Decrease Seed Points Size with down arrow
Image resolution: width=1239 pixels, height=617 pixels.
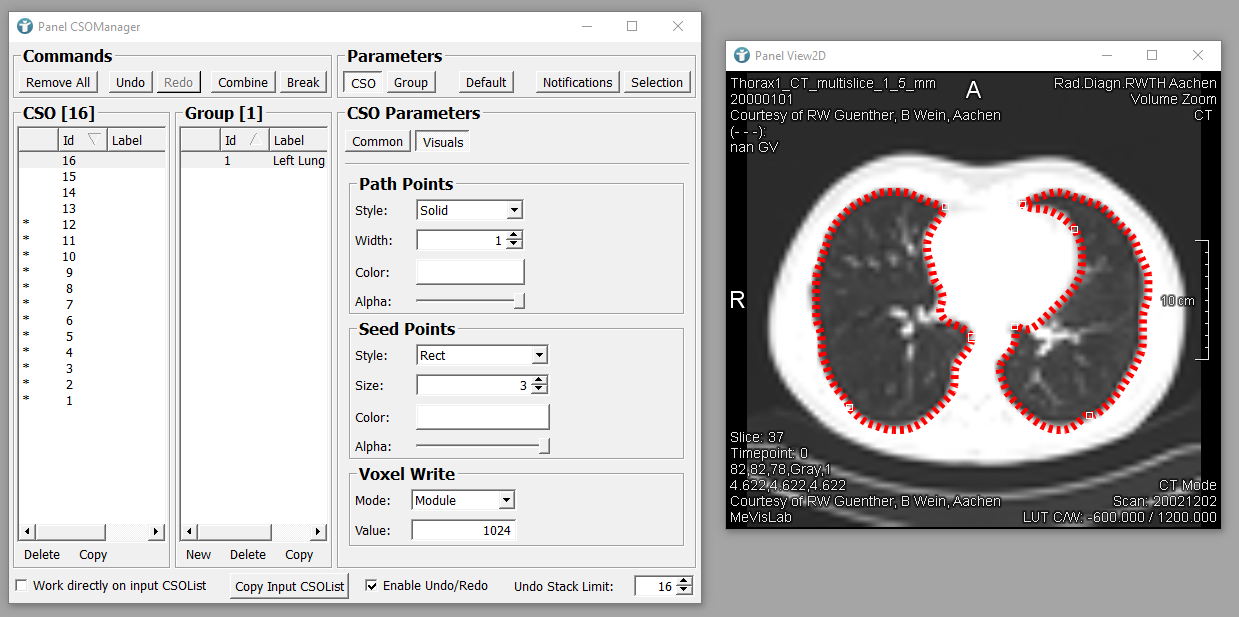539,390
